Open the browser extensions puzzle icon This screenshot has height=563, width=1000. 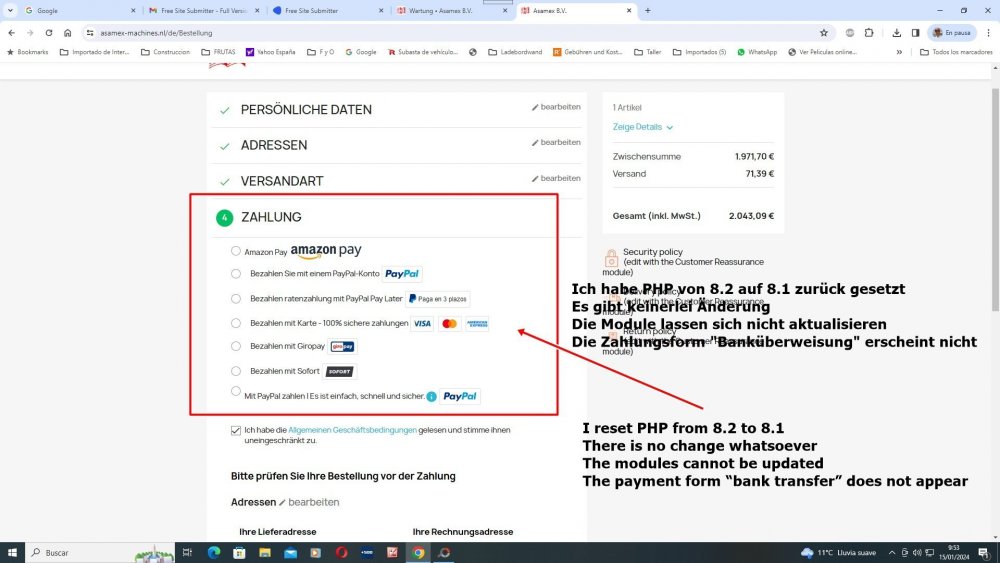click(x=869, y=33)
